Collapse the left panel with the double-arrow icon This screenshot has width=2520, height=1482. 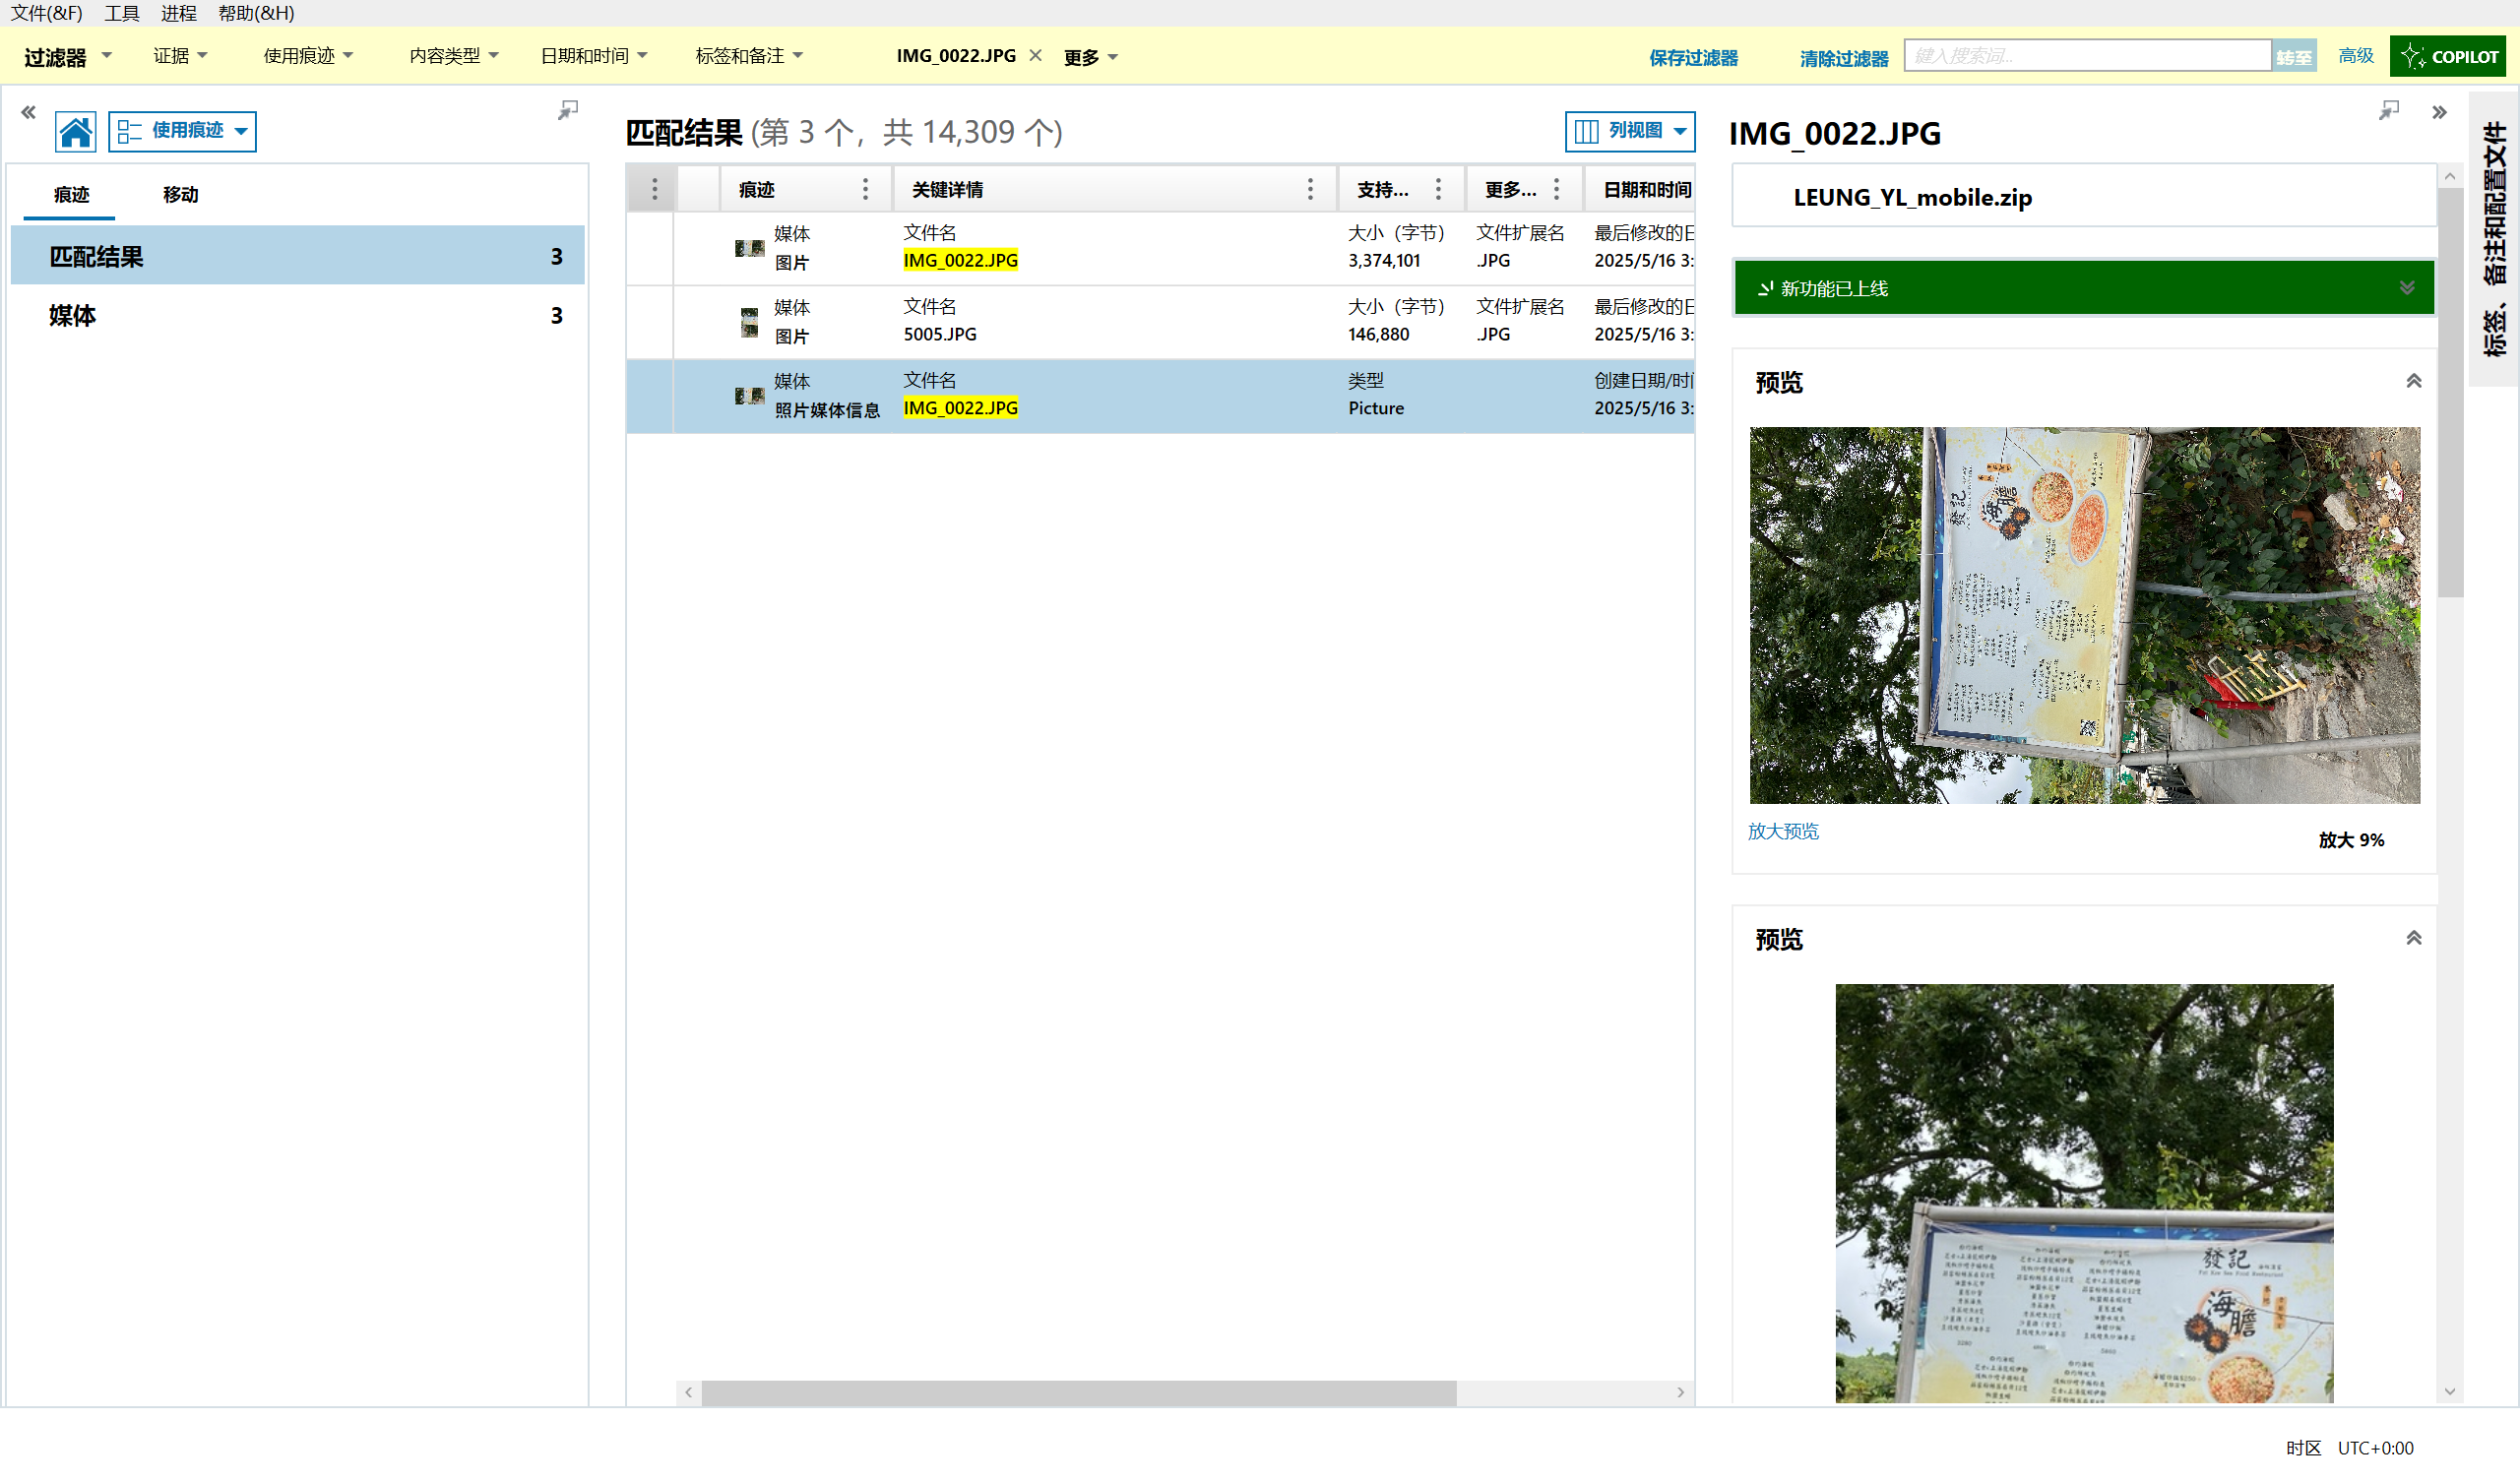(28, 112)
